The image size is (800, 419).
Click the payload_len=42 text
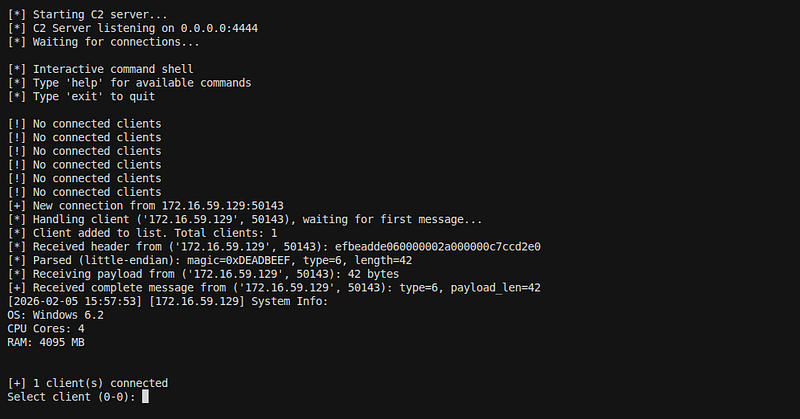(495, 288)
